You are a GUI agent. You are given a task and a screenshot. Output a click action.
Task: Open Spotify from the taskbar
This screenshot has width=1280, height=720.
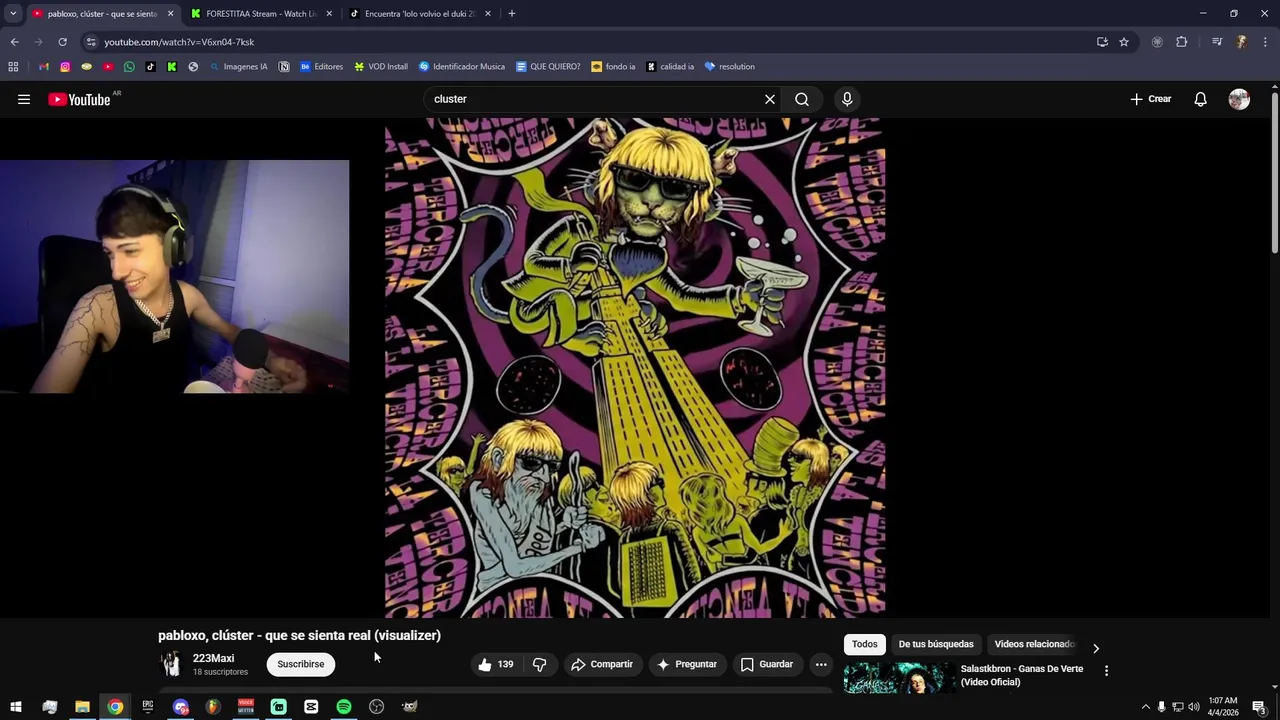[x=344, y=707]
